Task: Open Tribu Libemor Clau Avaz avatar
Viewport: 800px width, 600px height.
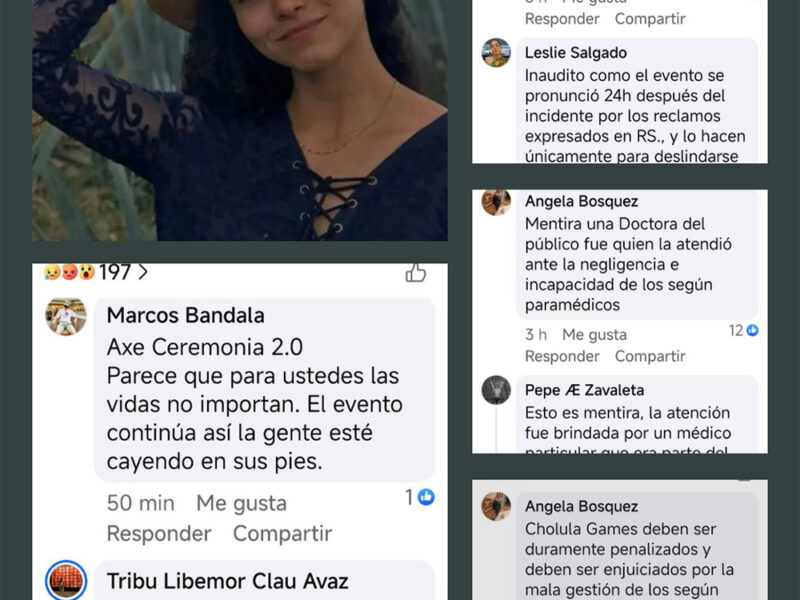Action: click(66, 580)
